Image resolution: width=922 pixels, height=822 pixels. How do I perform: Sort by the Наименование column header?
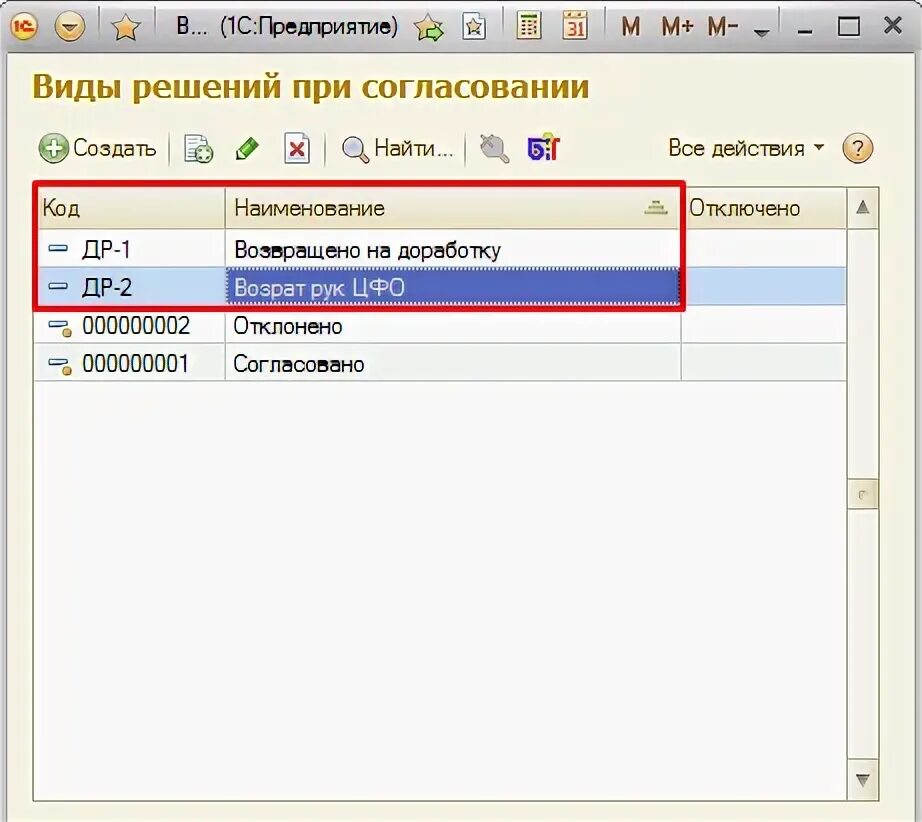tap(453, 208)
